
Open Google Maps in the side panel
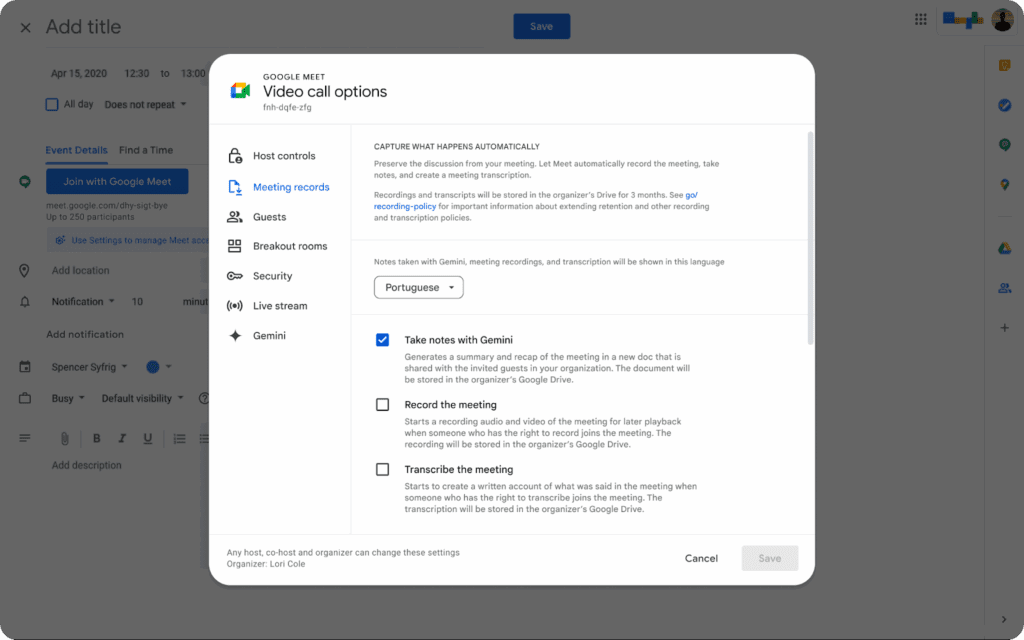point(1004,185)
